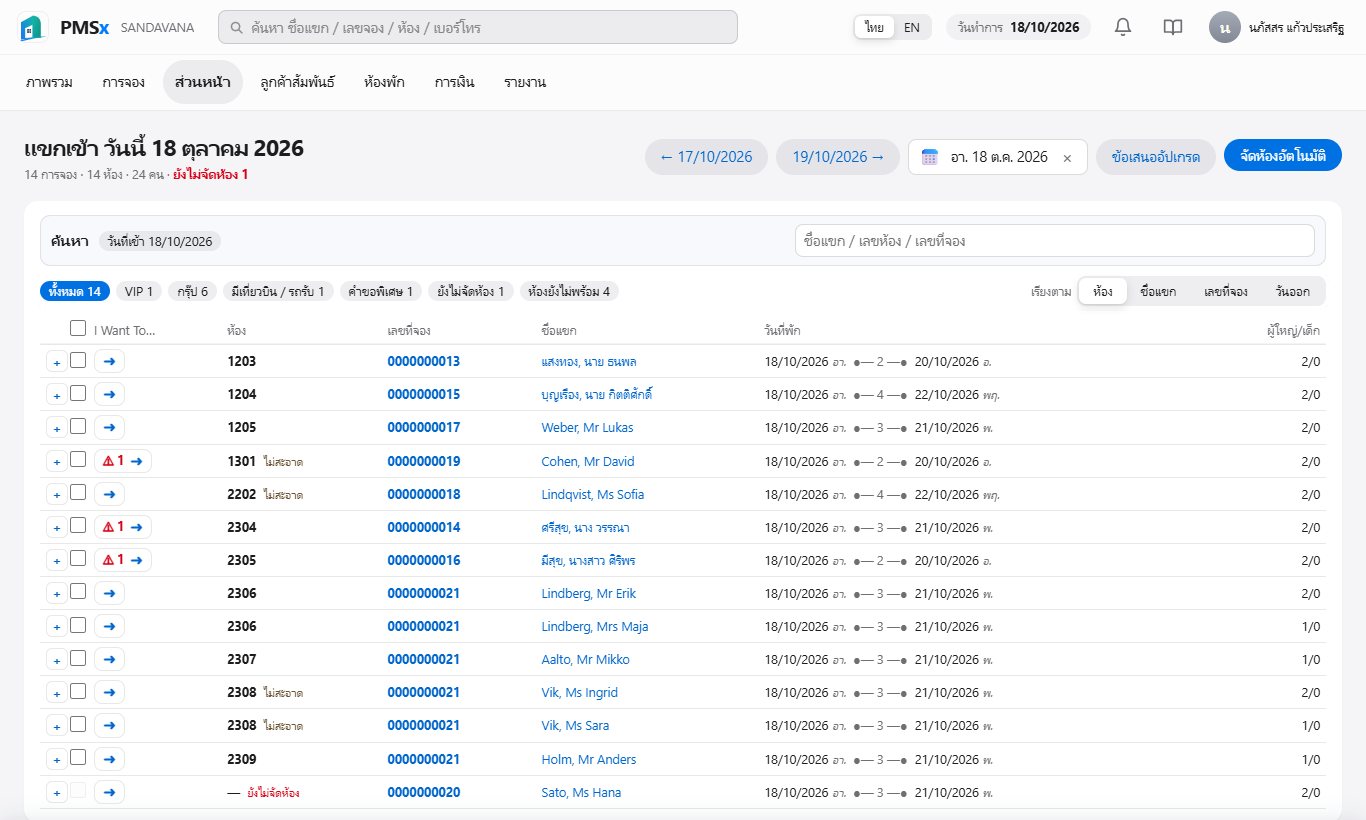This screenshot has height=820, width=1366.
Task: Go to previous day 17/10/2026
Action: pyautogui.click(x=706, y=157)
